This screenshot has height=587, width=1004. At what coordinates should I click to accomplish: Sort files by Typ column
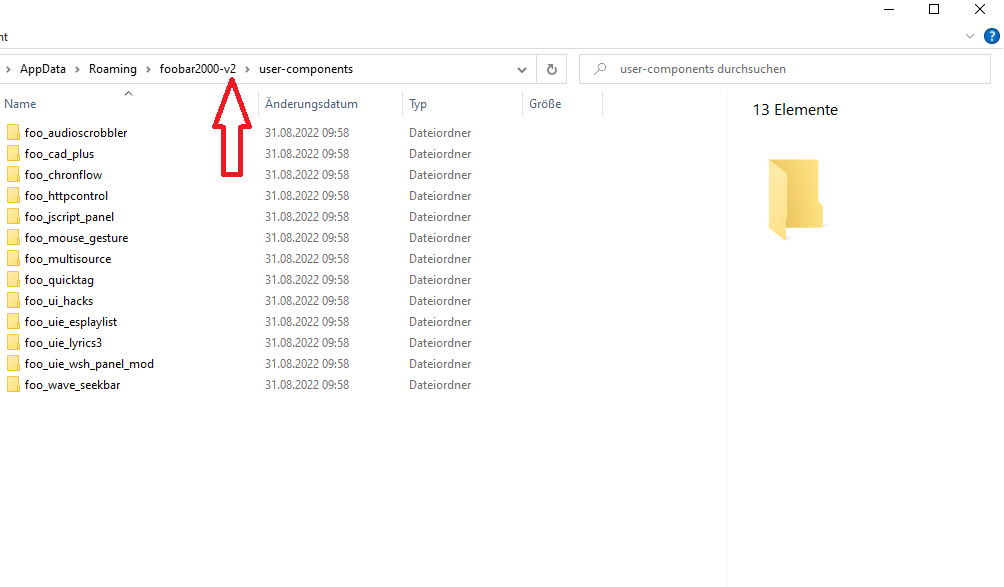pos(418,104)
